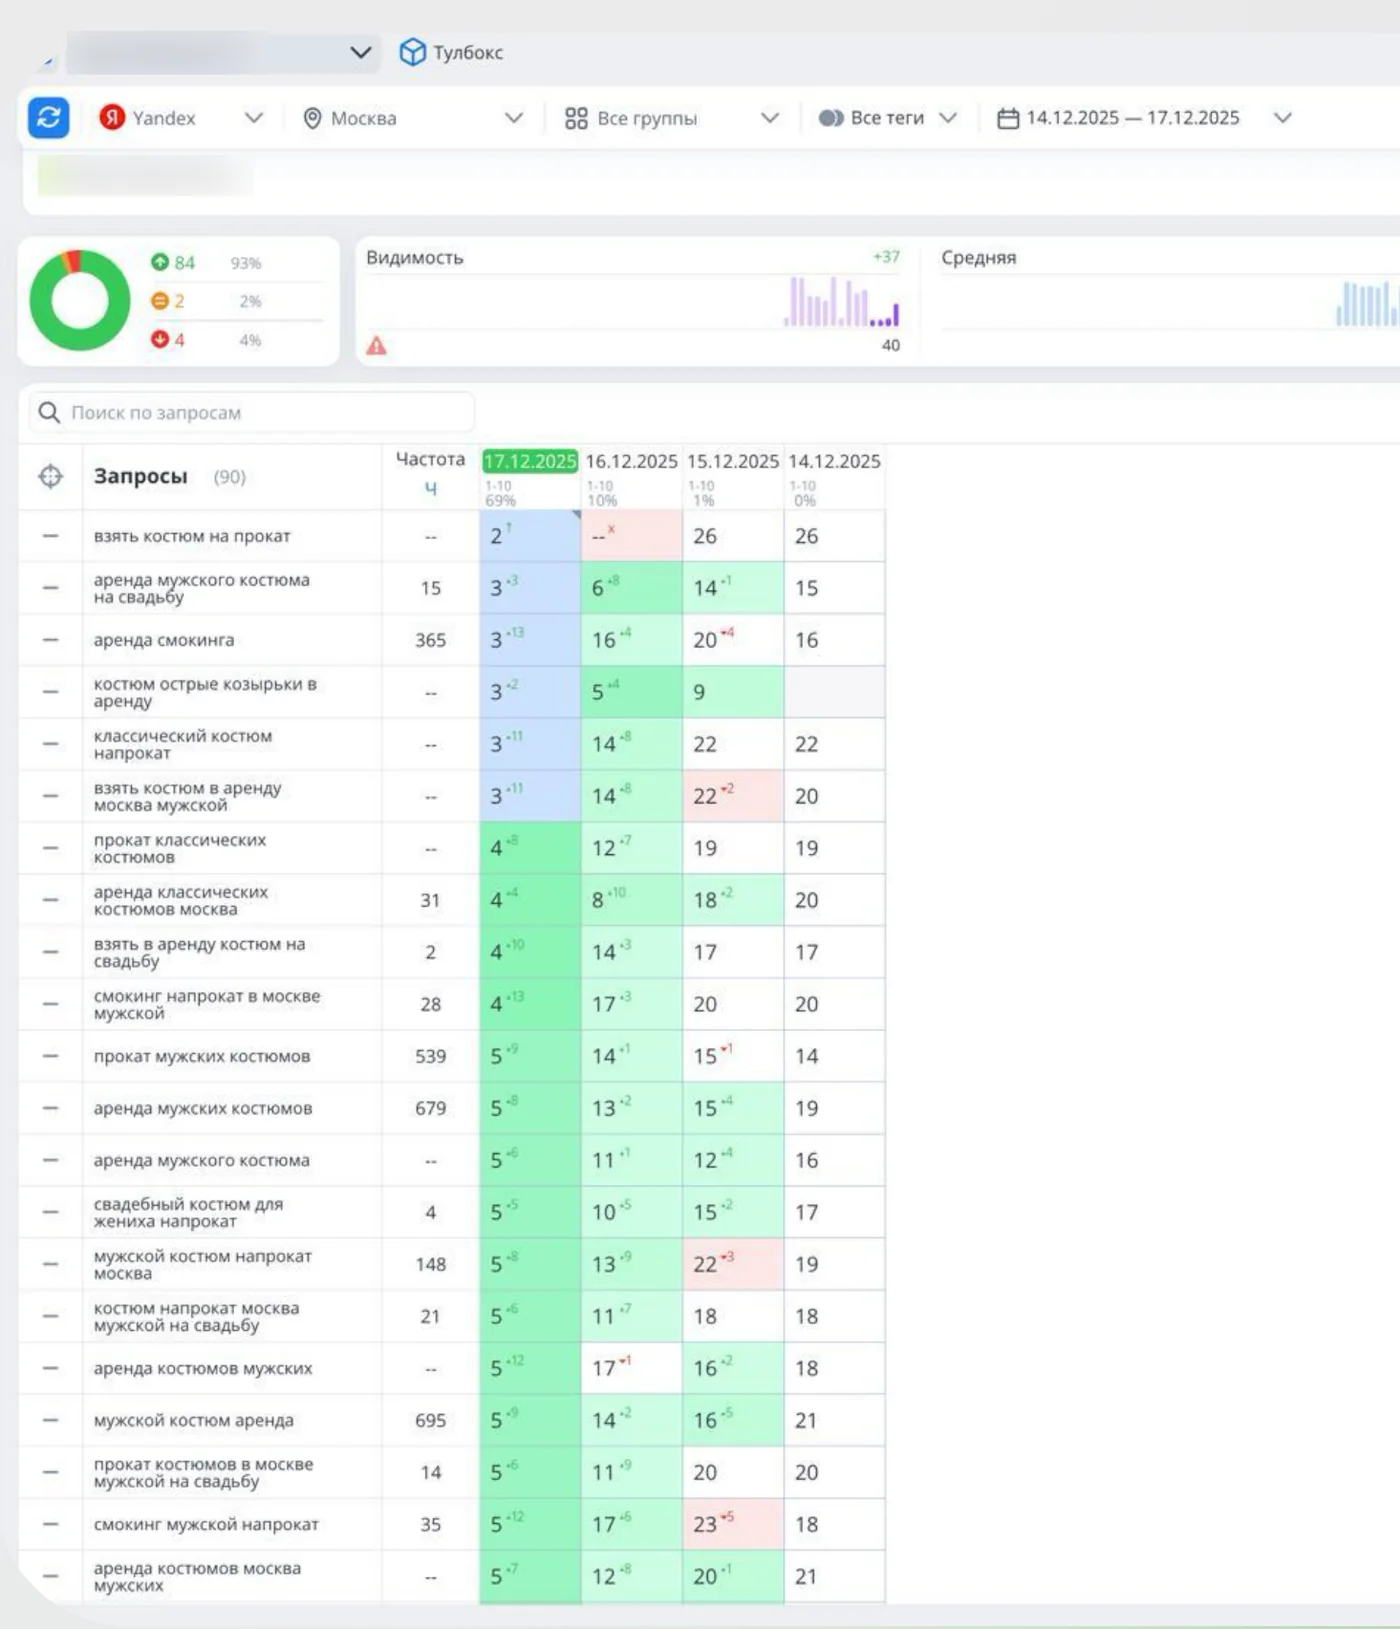Select the 16.12.2025 date column header
Viewport: 1400px width, 1629px height.
631,461
